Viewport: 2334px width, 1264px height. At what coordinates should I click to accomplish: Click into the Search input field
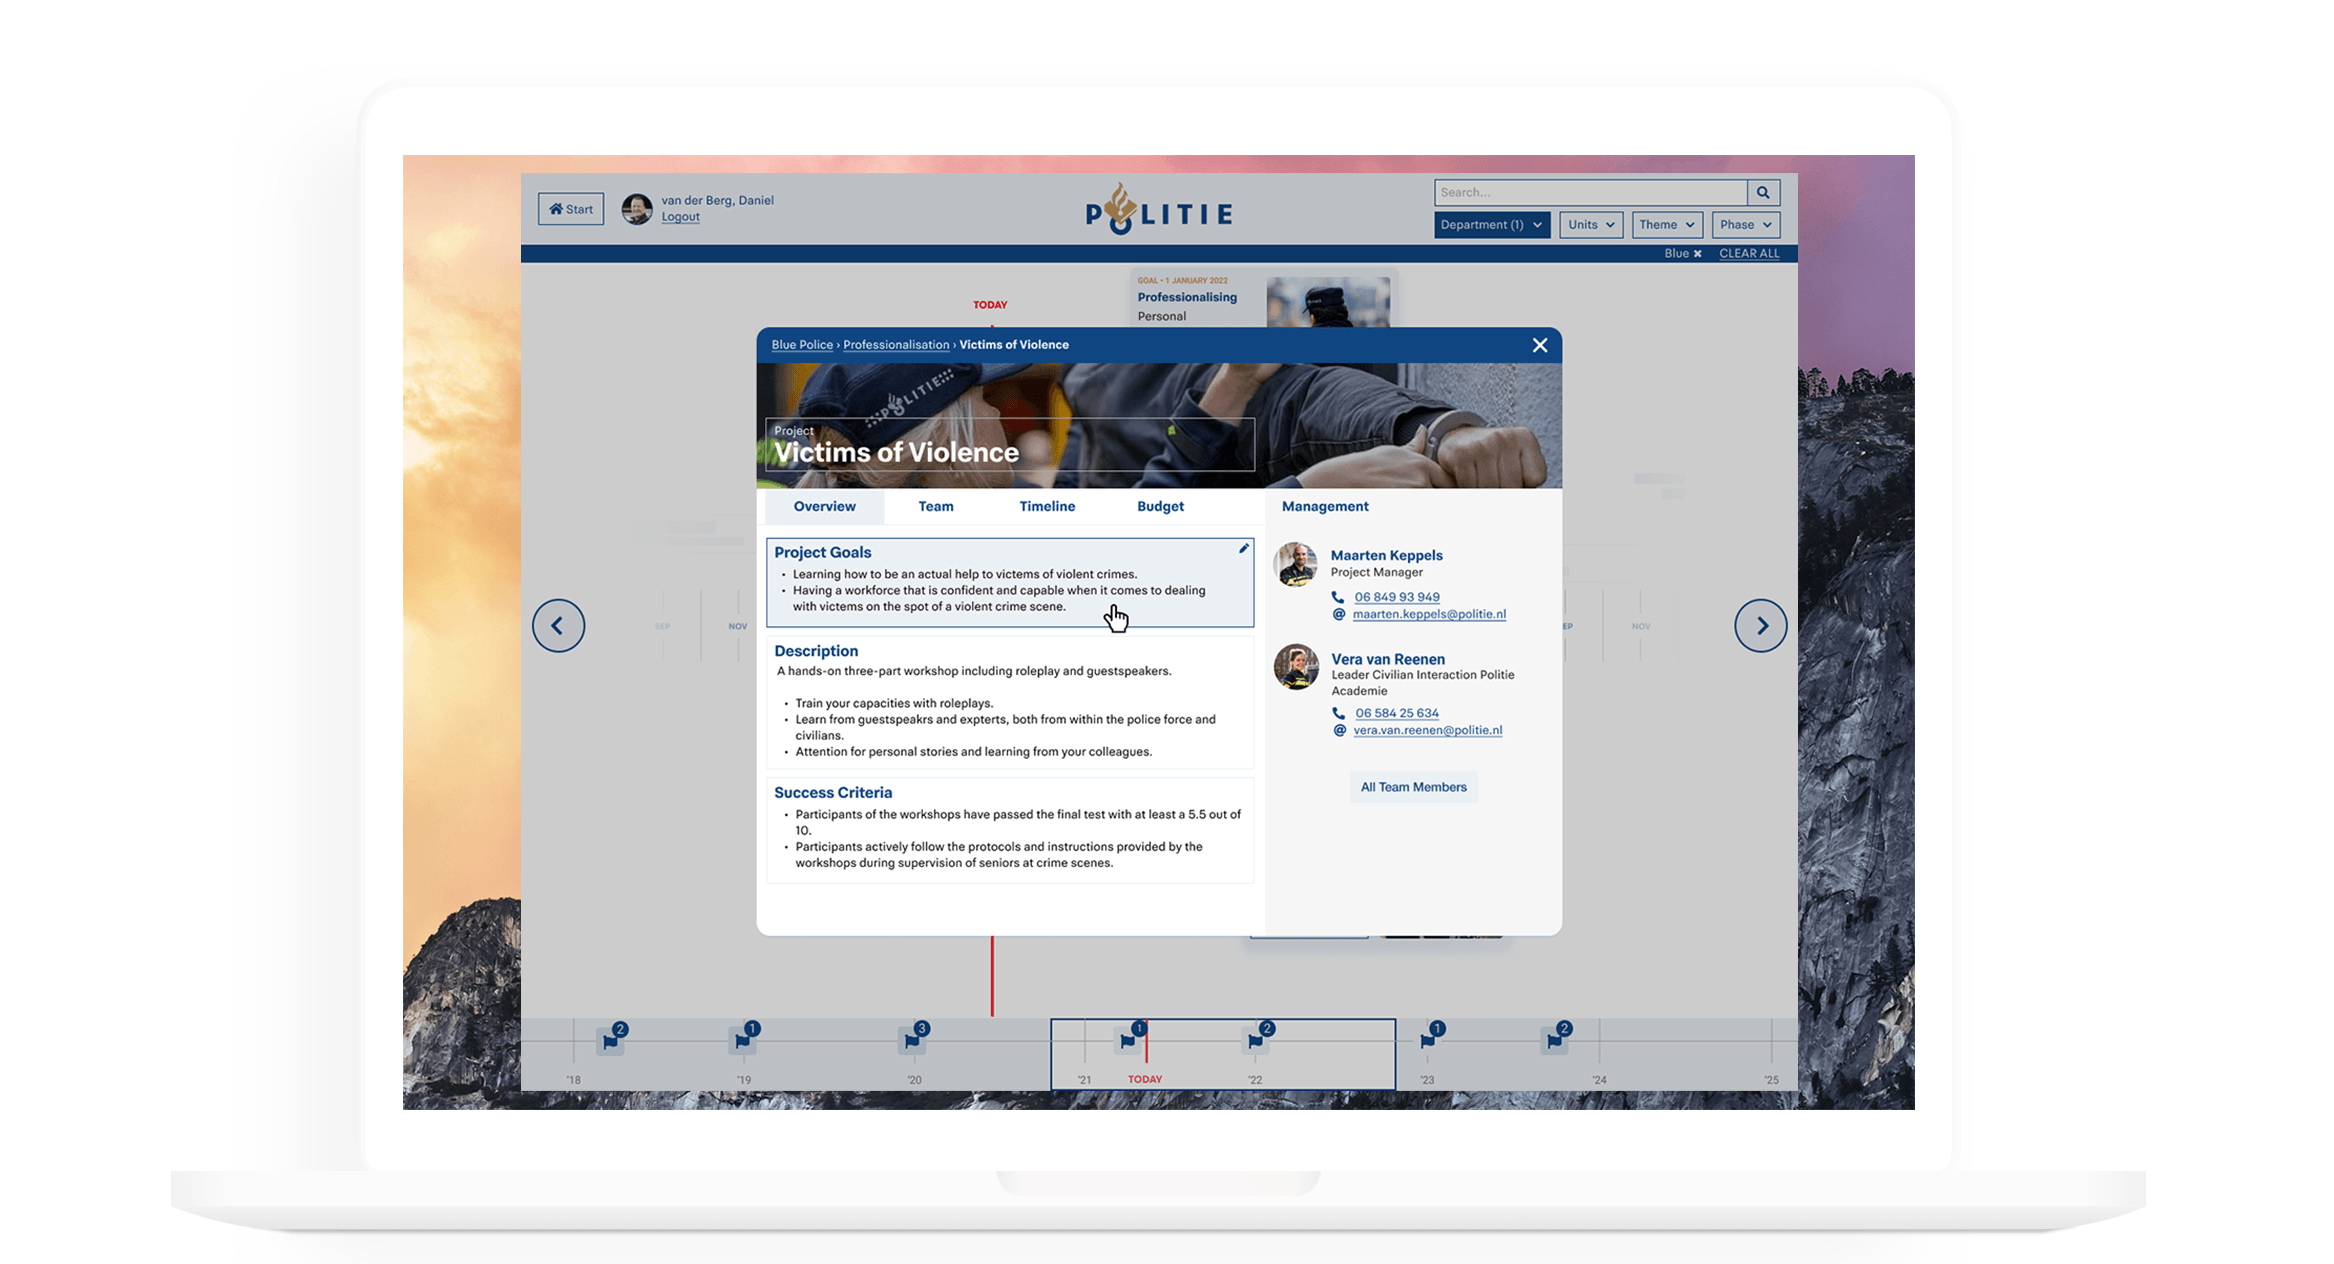(x=1590, y=192)
